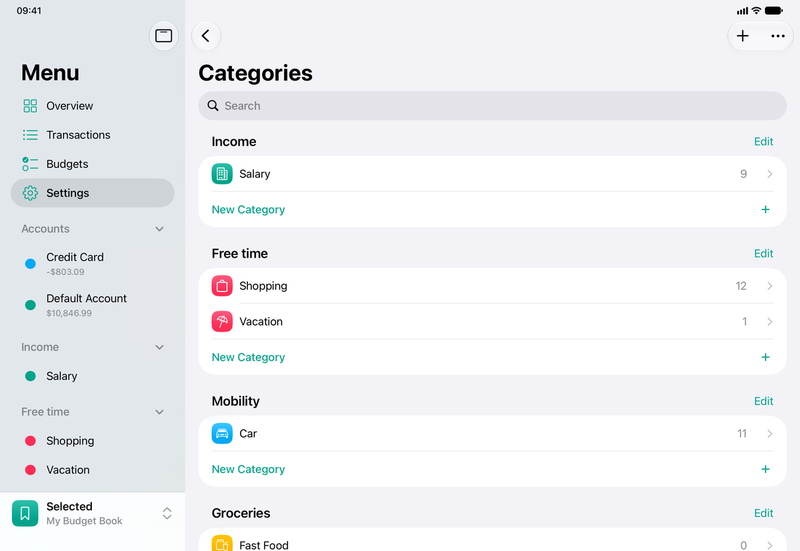Click the battery status icon
This screenshot has width=800, height=551.
[x=773, y=10]
